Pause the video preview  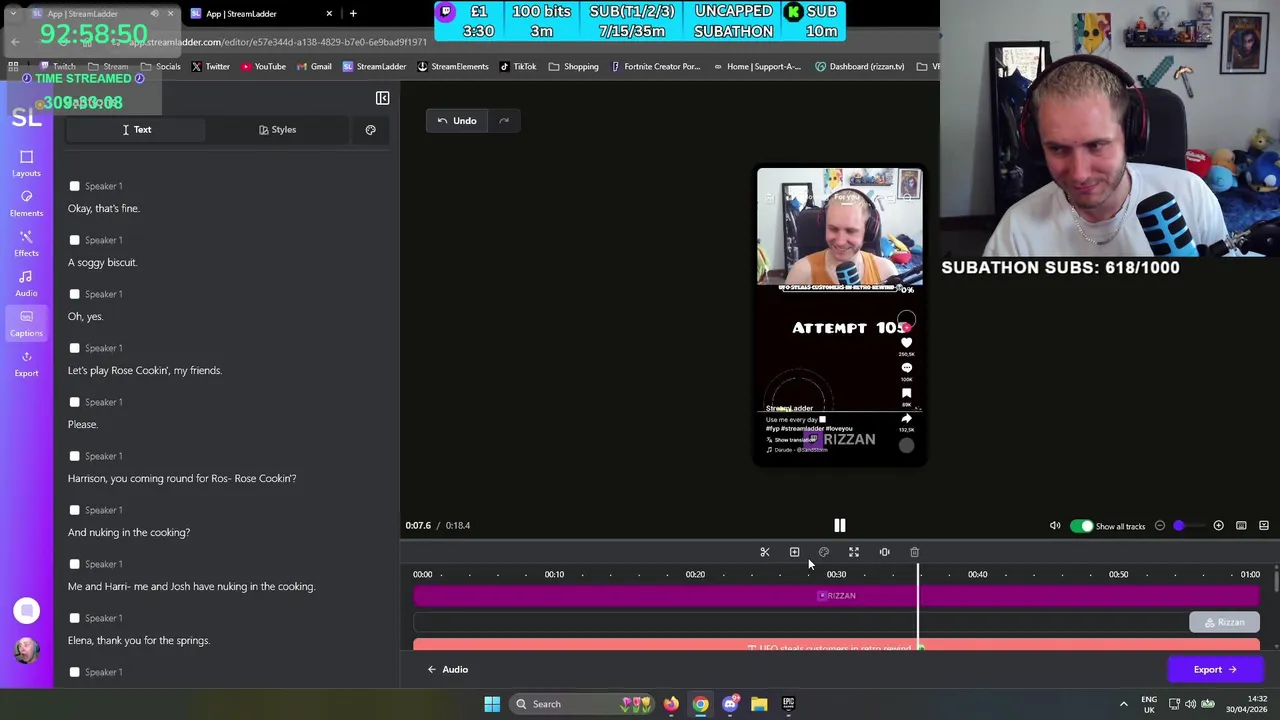click(840, 525)
